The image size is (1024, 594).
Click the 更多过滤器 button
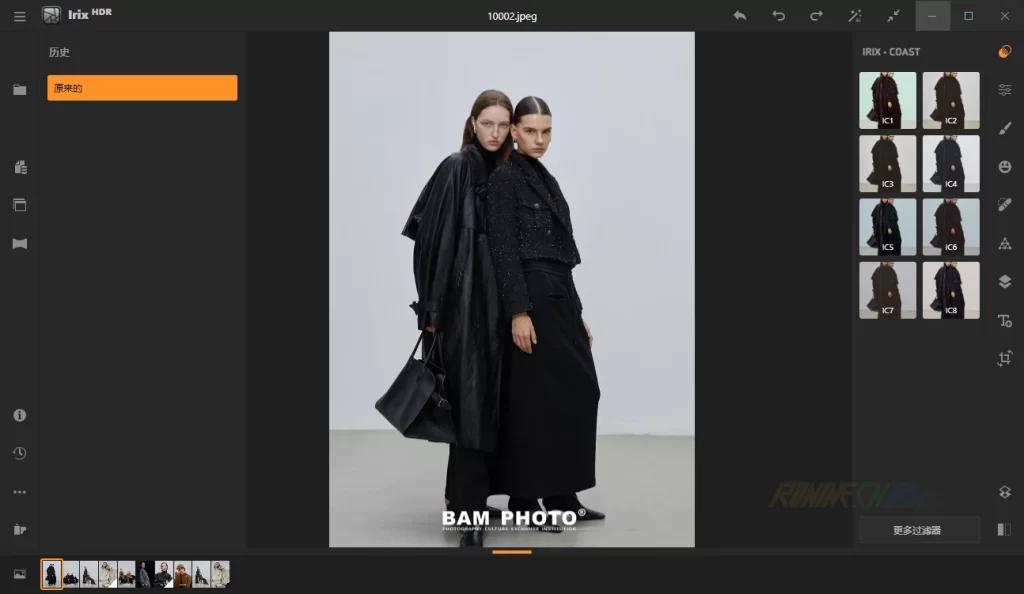(918, 530)
